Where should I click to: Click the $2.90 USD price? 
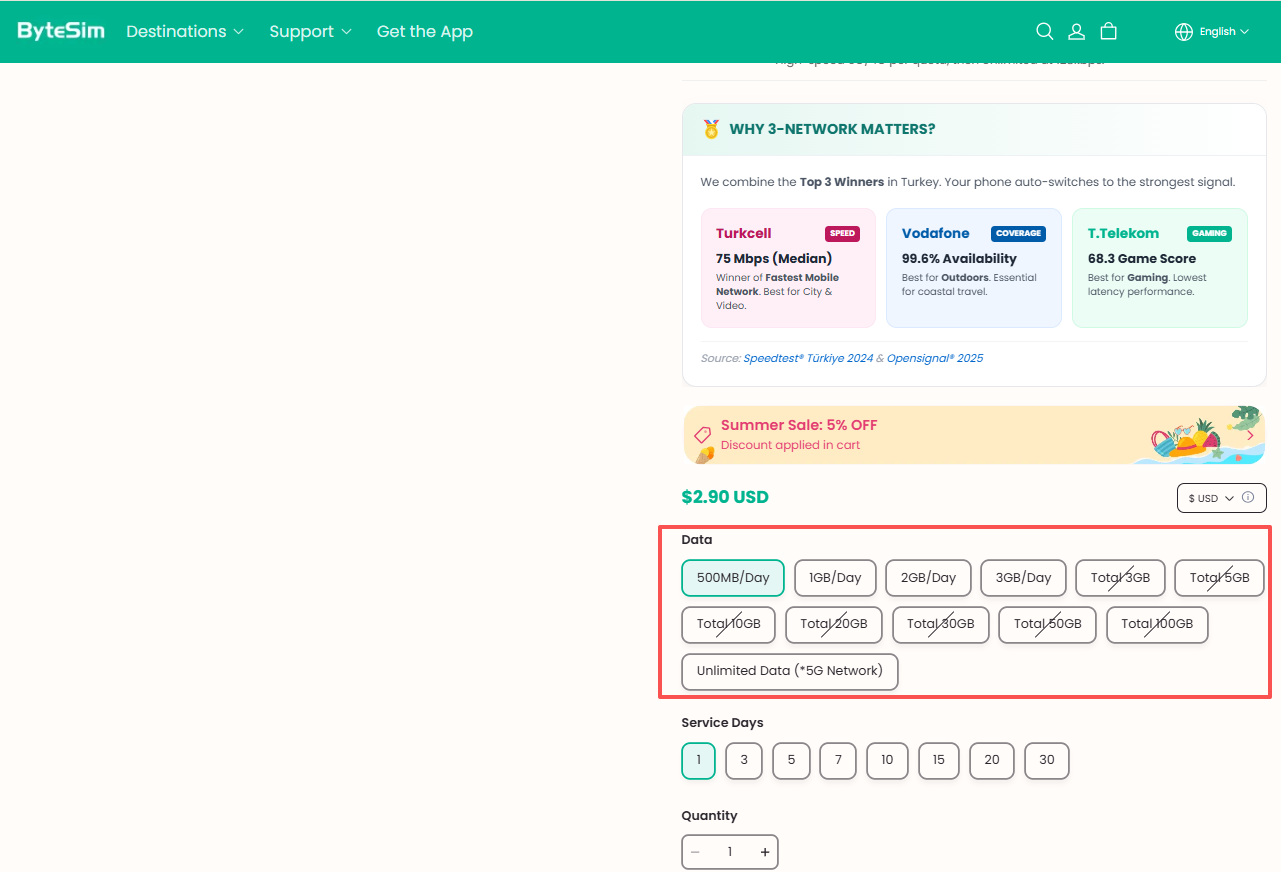click(725, 497)
